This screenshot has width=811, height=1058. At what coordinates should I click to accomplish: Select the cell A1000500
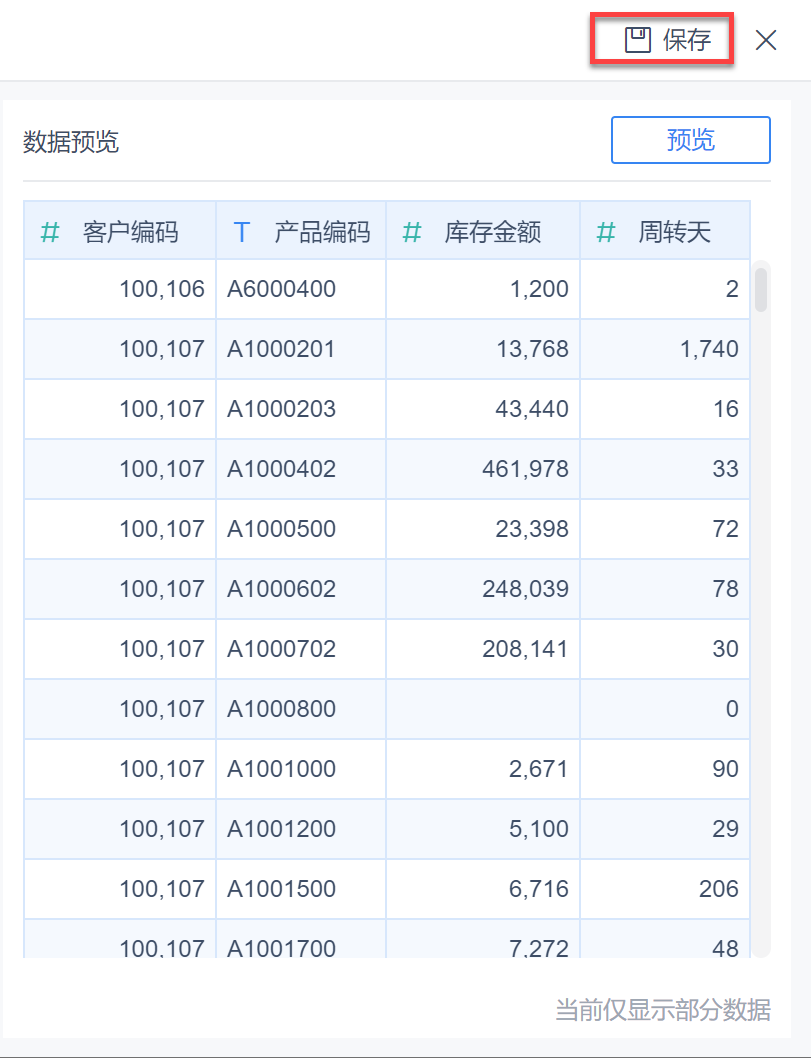(x=301, y=529)
